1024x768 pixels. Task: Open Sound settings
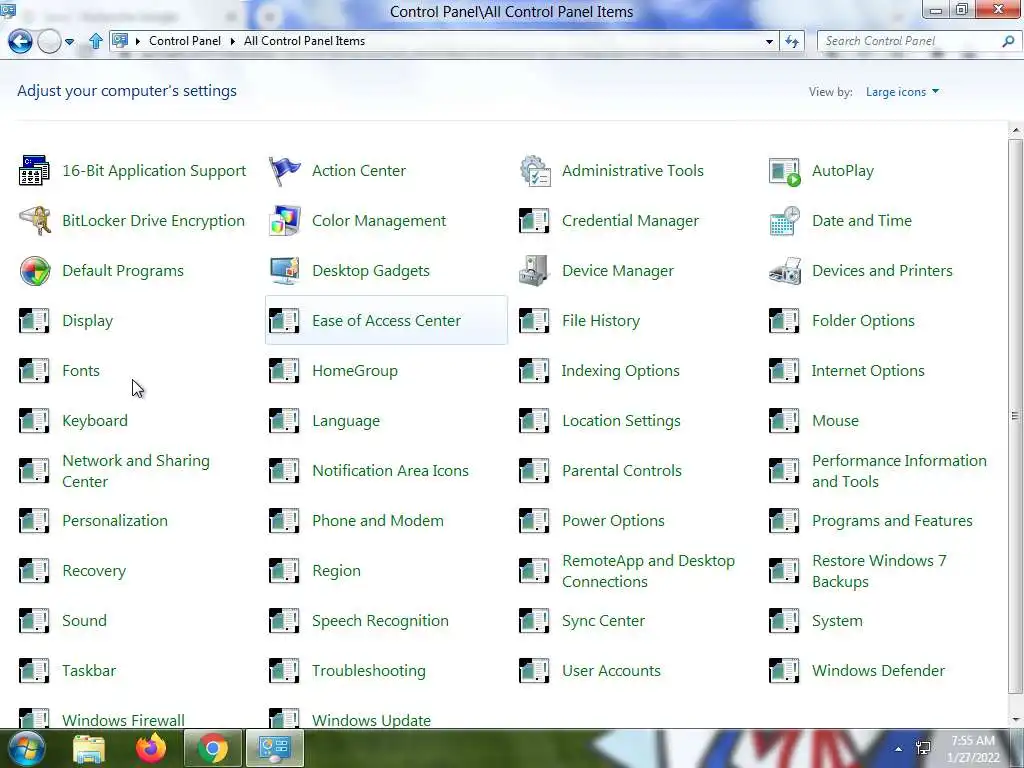pos(84,621)
